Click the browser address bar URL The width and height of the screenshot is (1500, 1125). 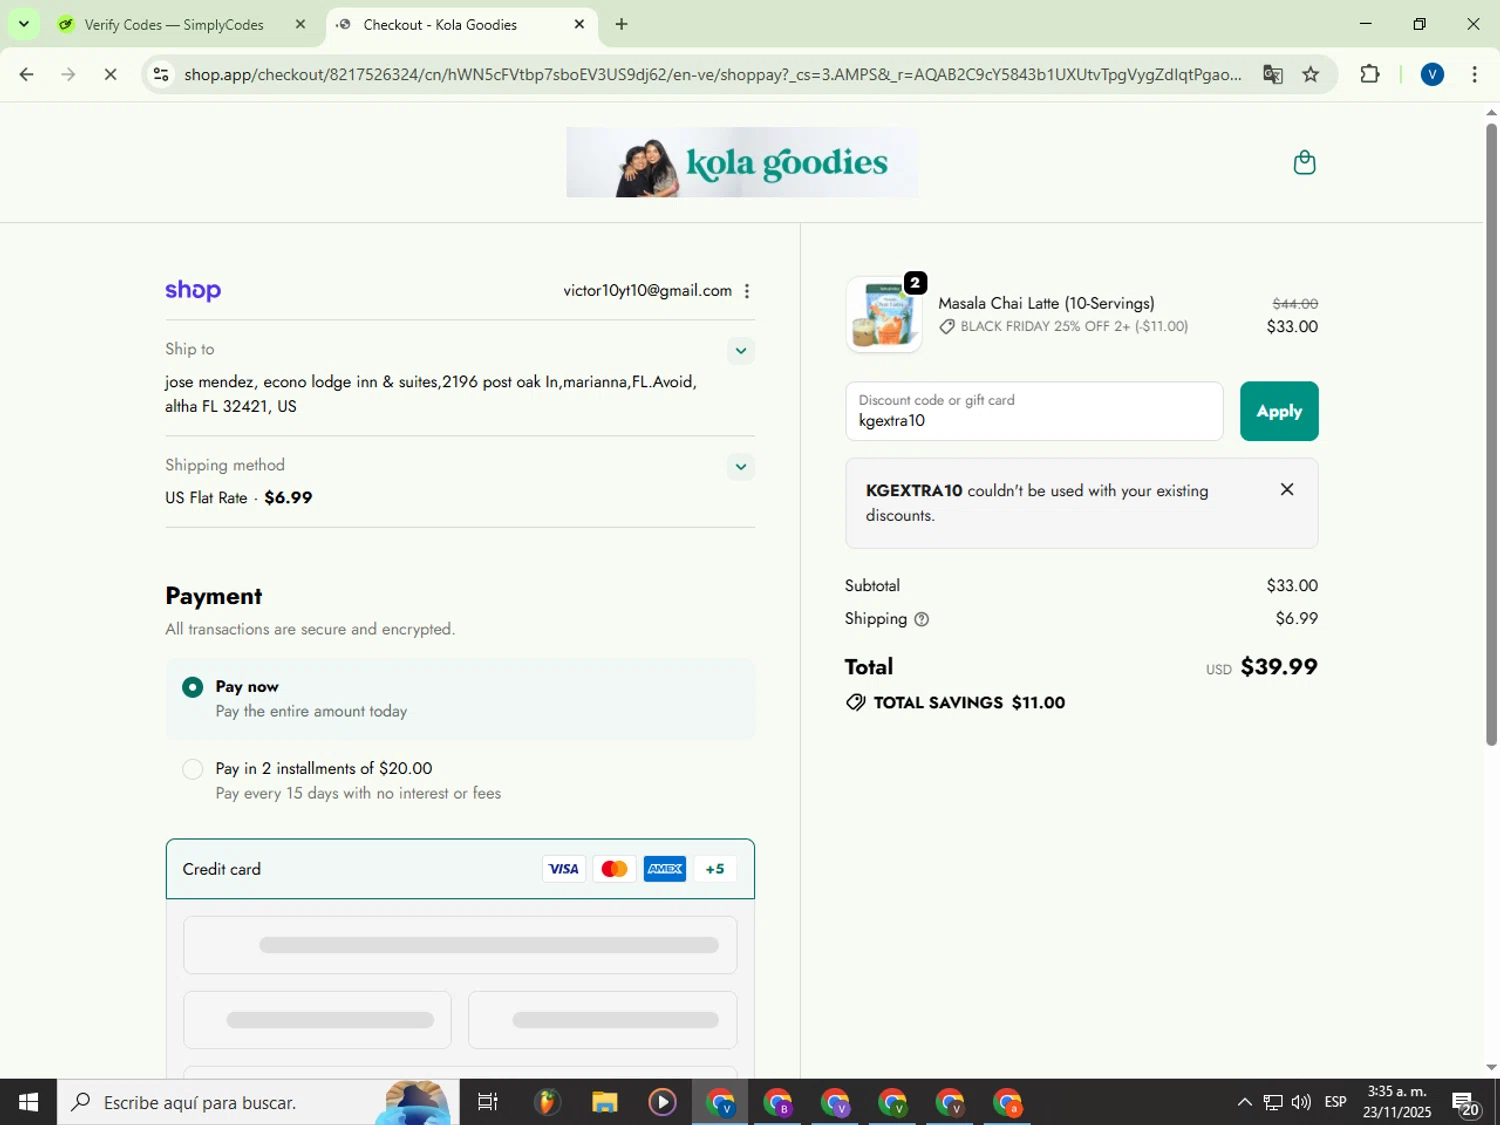pyautogui.click(x=712, y=74)
